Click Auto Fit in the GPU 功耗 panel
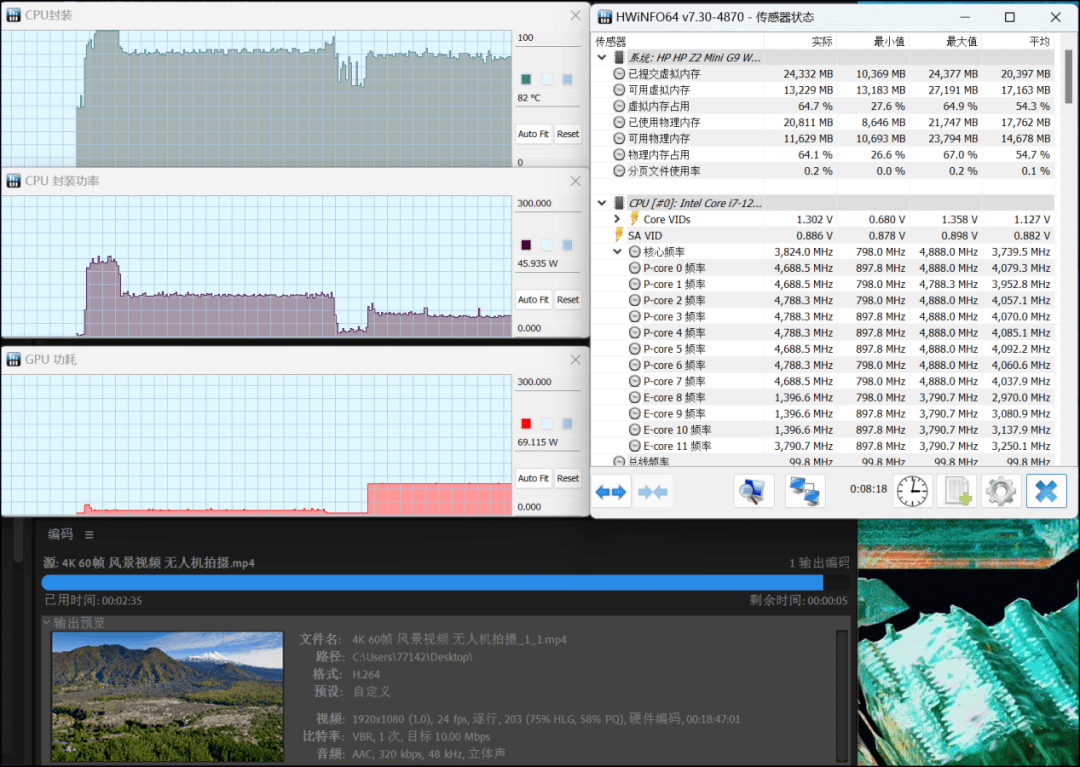 (x=533, y=478)
